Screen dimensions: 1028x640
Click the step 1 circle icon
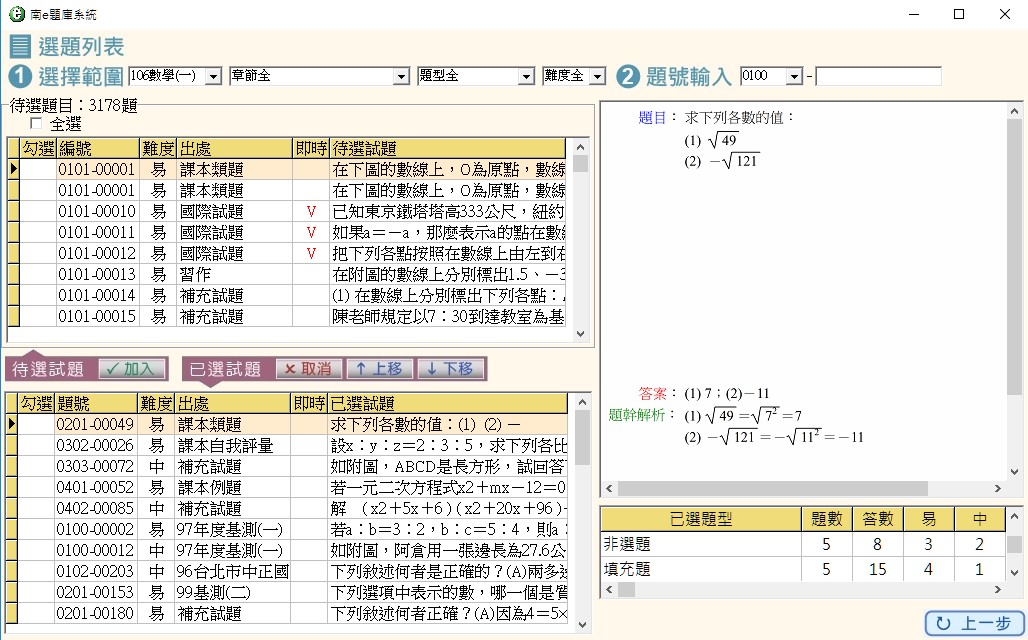click(20, 77)
